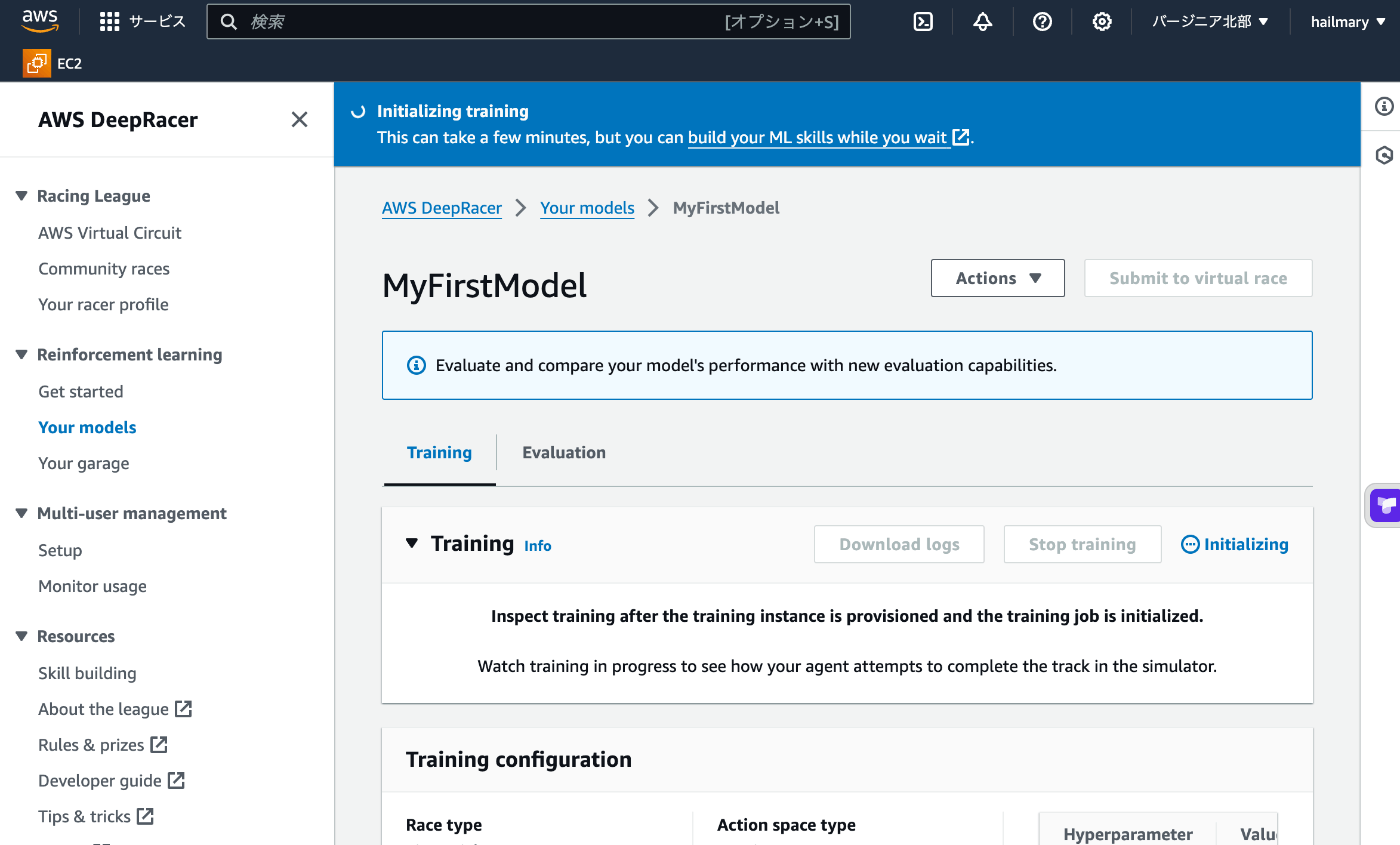Open AWS Virtual Circuit
Viewport: 1400px width, 845px height.
110,233
